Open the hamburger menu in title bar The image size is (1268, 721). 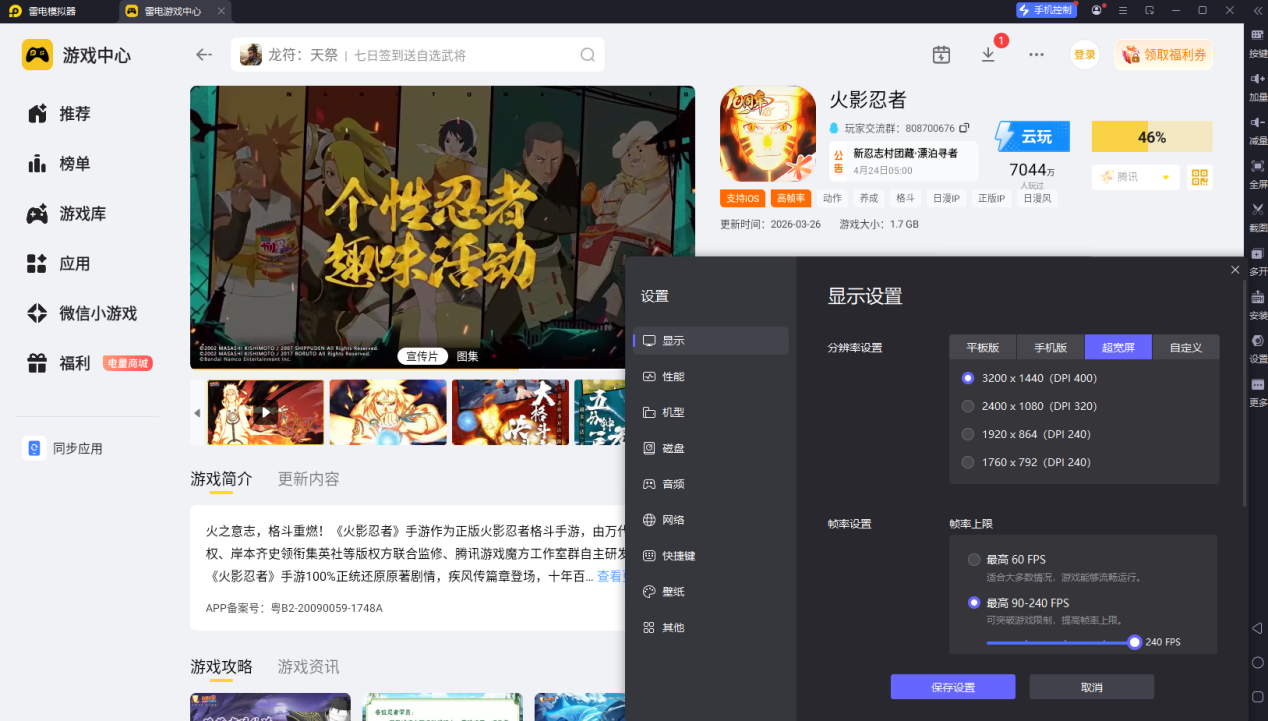click(x=1123, y=10)
